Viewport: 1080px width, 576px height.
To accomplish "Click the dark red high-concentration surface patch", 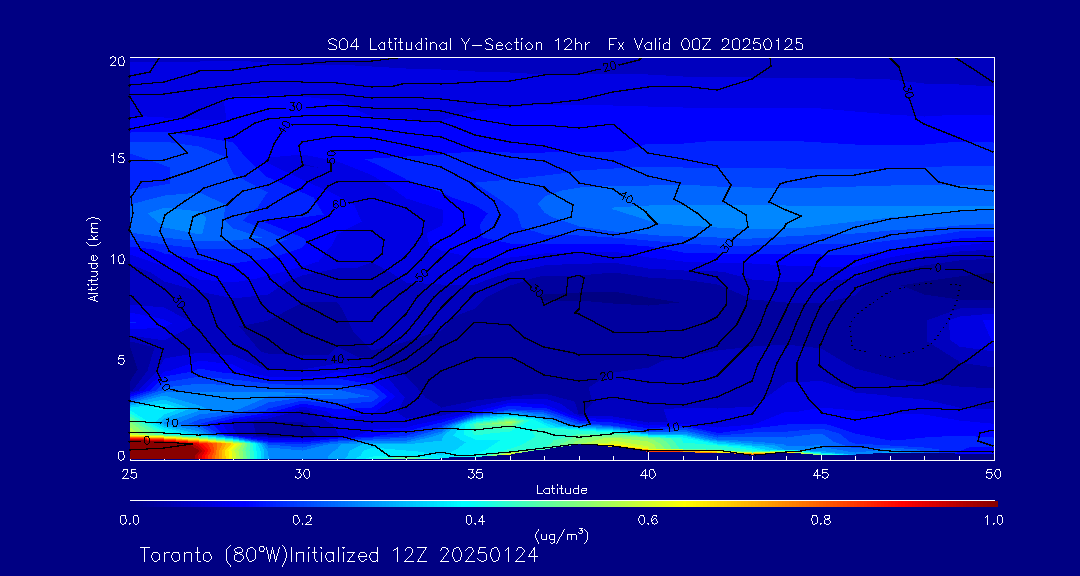I will (x=165, y=448).
